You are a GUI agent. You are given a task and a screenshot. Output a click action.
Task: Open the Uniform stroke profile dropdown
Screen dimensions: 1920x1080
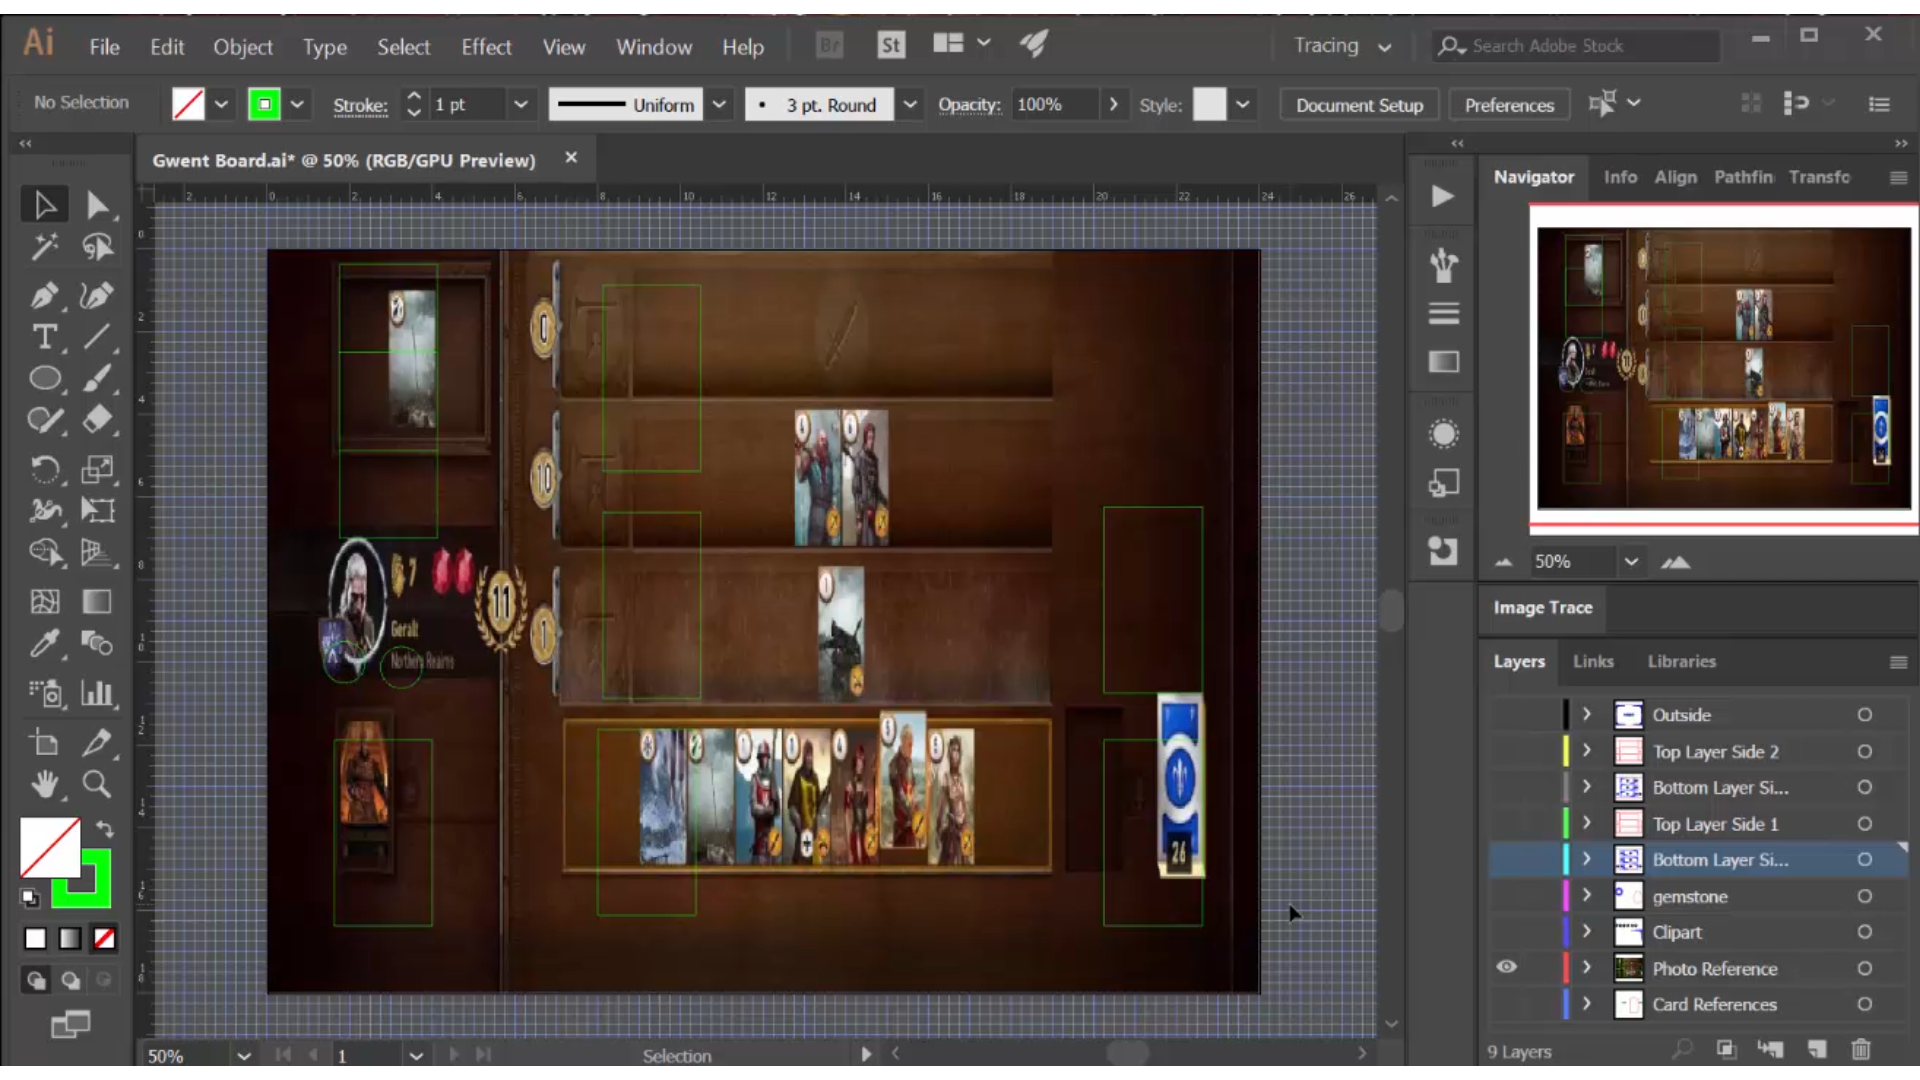click(x=719, y=104)
